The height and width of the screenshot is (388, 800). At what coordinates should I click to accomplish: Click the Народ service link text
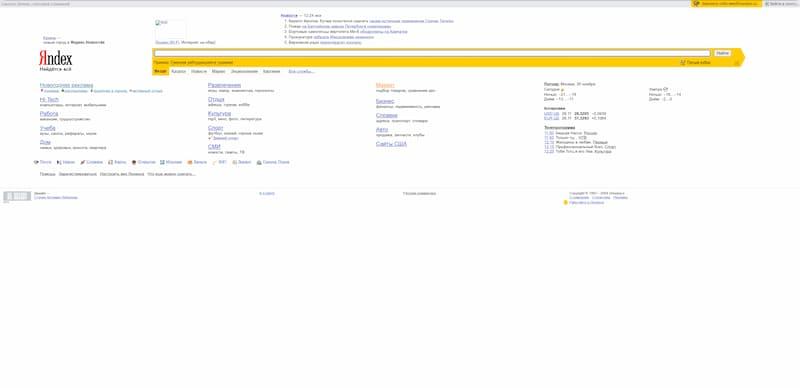coord(69,162)
